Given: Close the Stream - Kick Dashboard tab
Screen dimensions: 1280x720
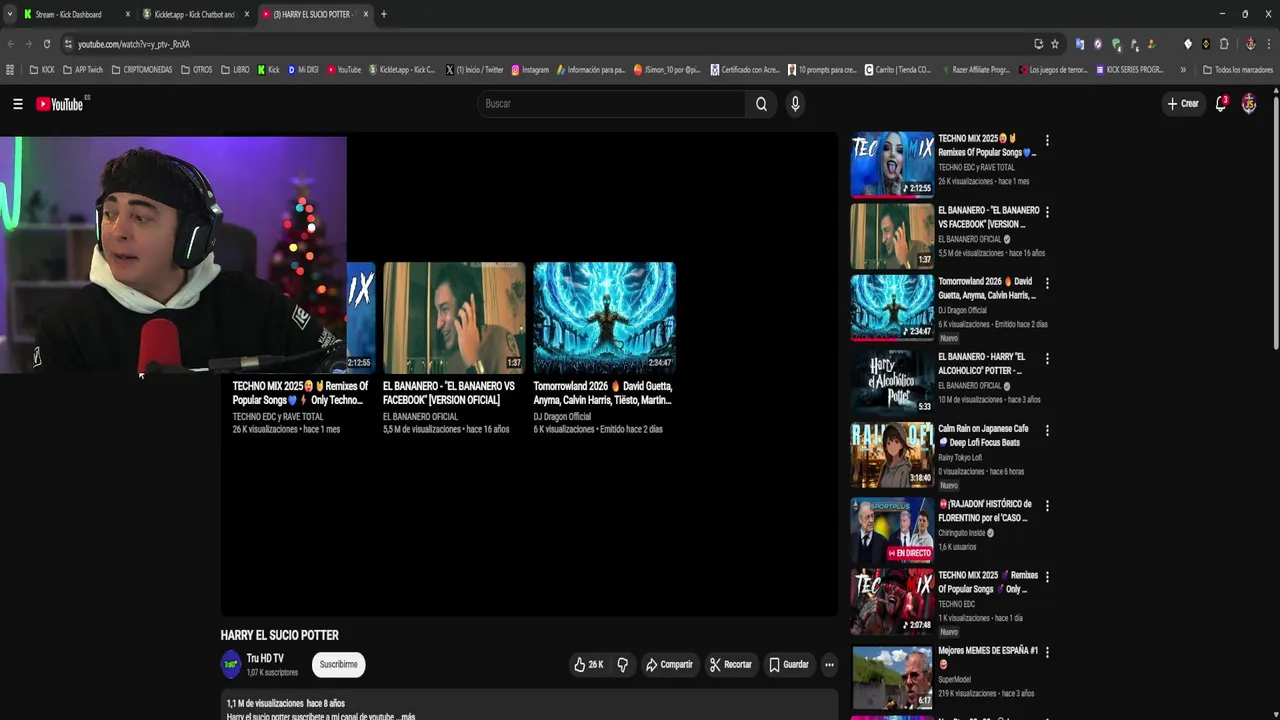Looking at the screenshot, I should [128, 14].
